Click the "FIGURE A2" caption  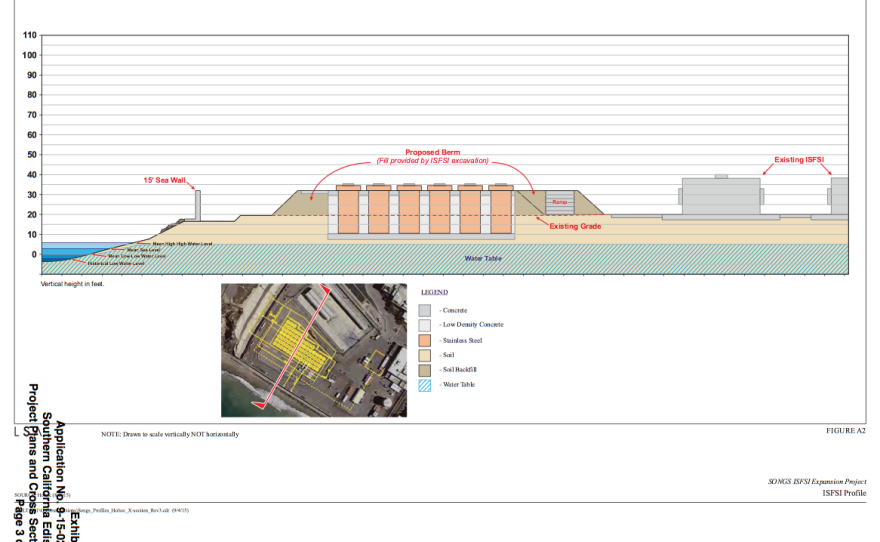point(845,431)
